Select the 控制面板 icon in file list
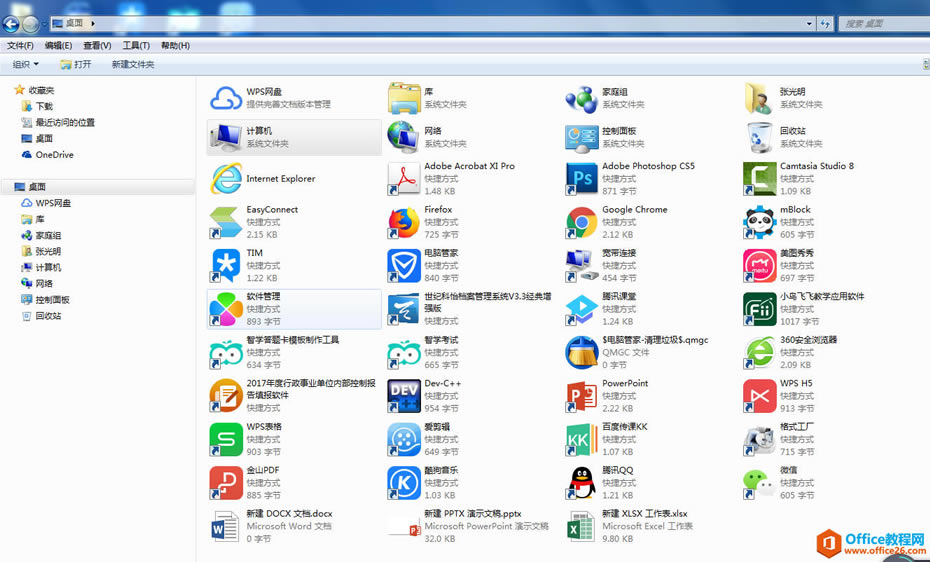The width and height of the screenshot is (930, 562). (x=581, y=138)
